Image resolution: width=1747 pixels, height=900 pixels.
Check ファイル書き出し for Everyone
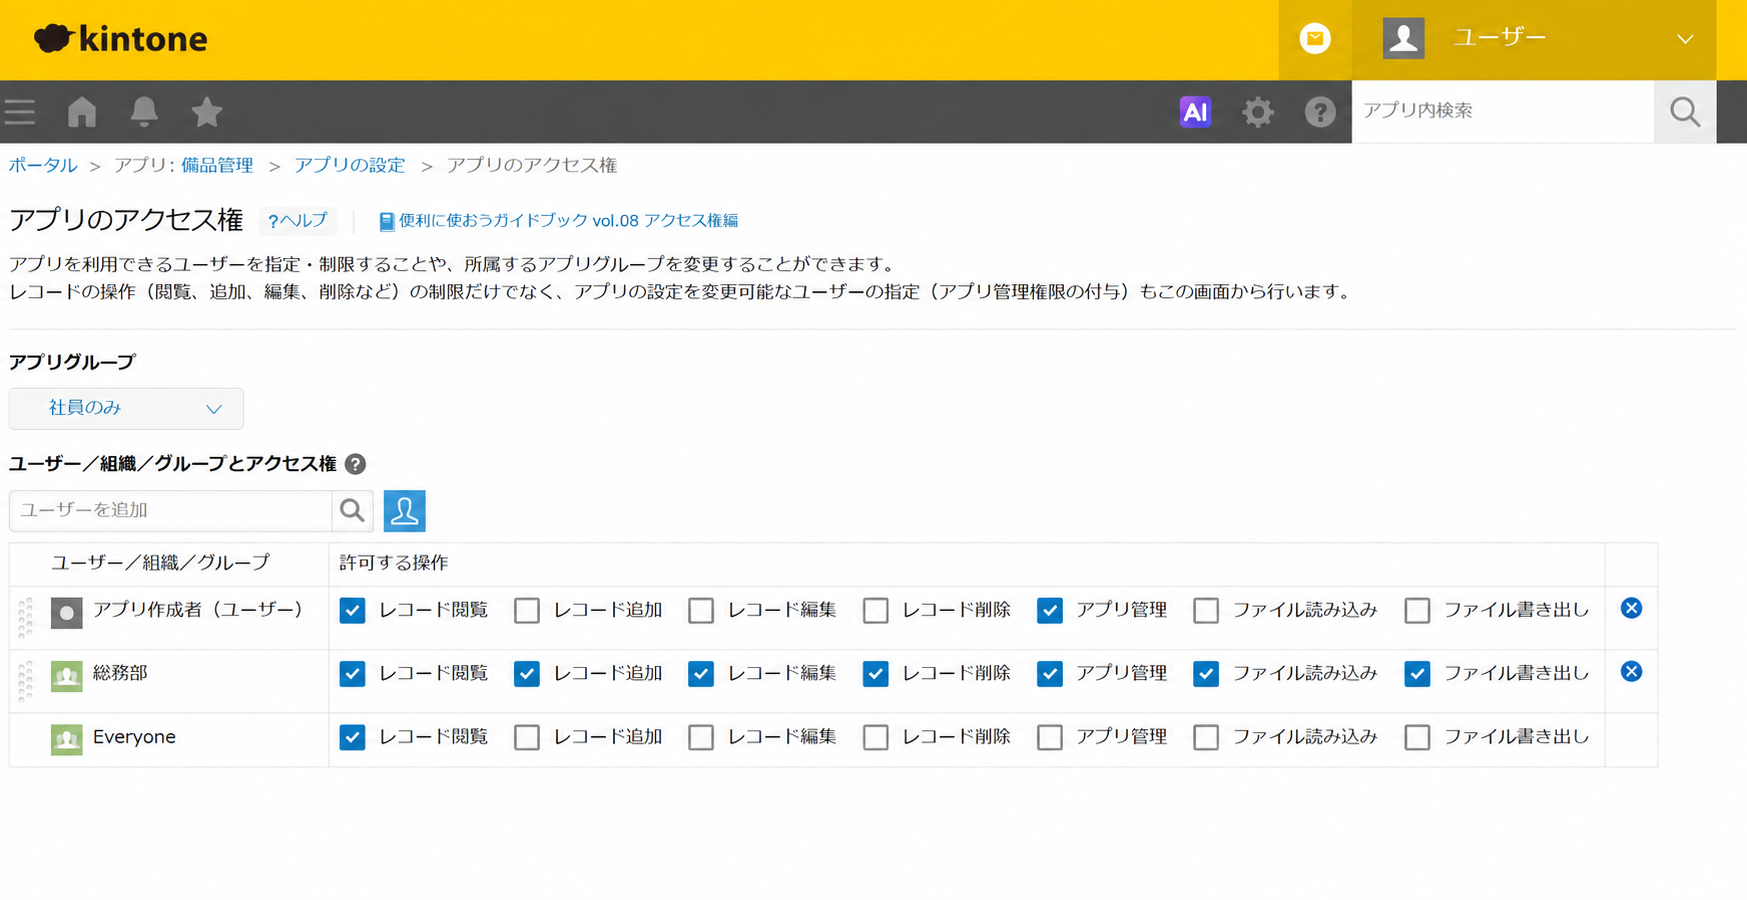tap(1417, 737)
